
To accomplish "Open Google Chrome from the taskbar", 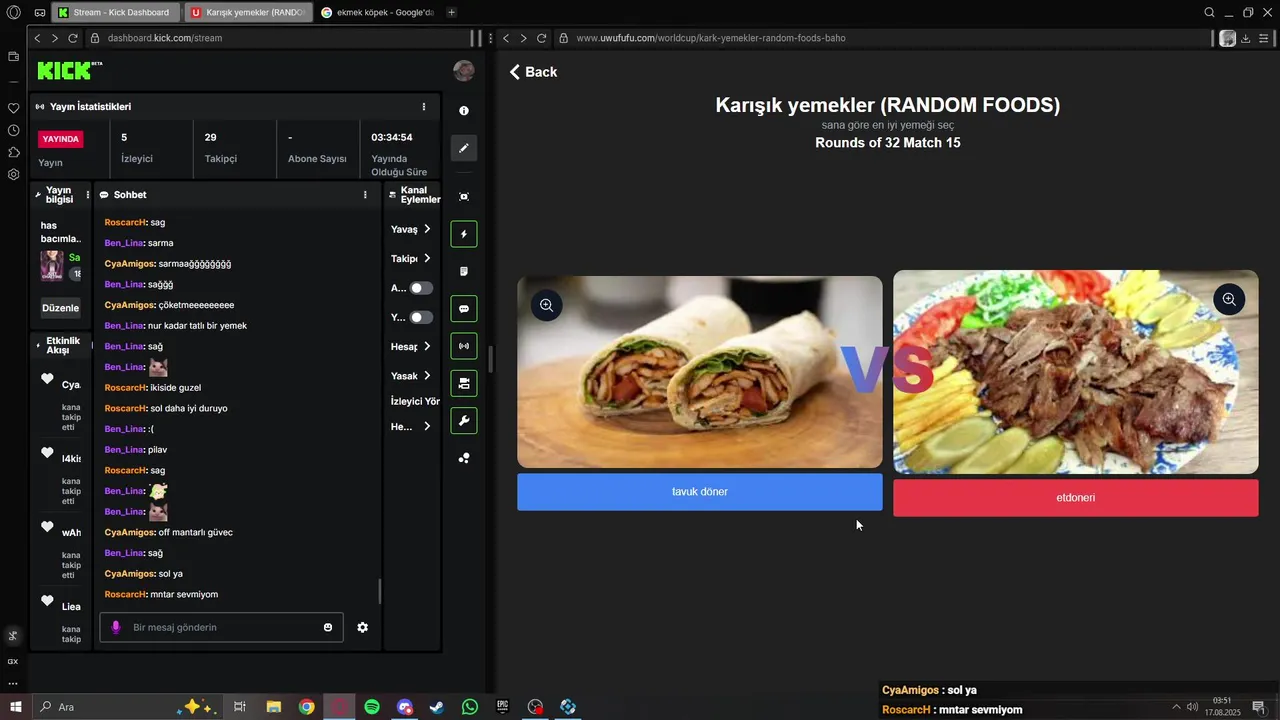I will (x=306, y=707).
